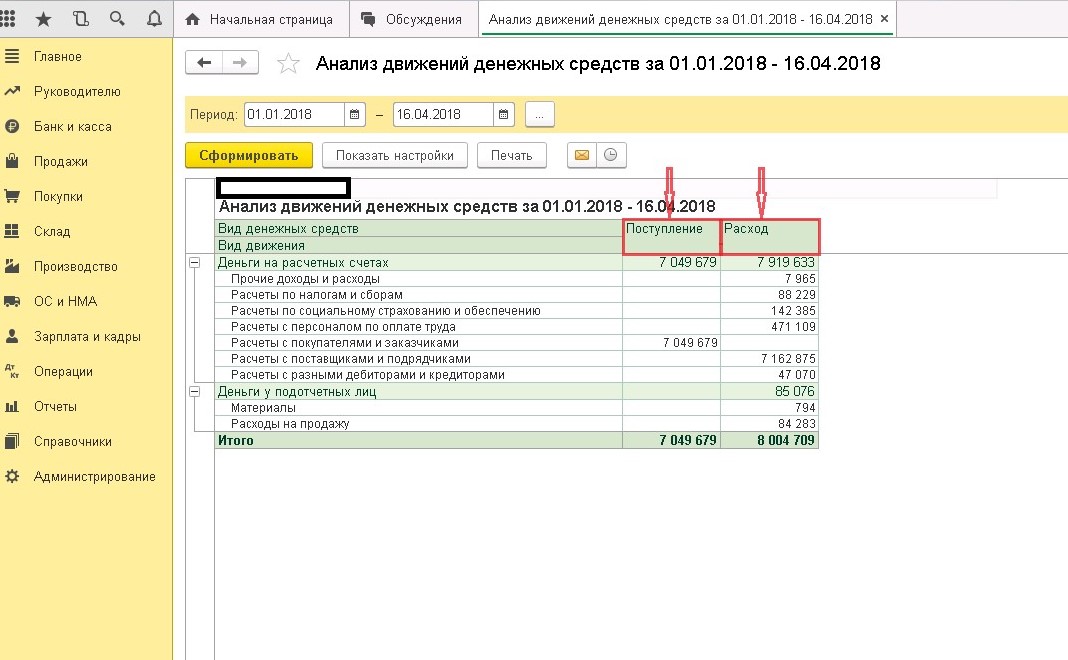The height and width of the screenshot is (660, 1068).
Task: Open Favorites star in top toolbar
Action: [x=44, y=19]
